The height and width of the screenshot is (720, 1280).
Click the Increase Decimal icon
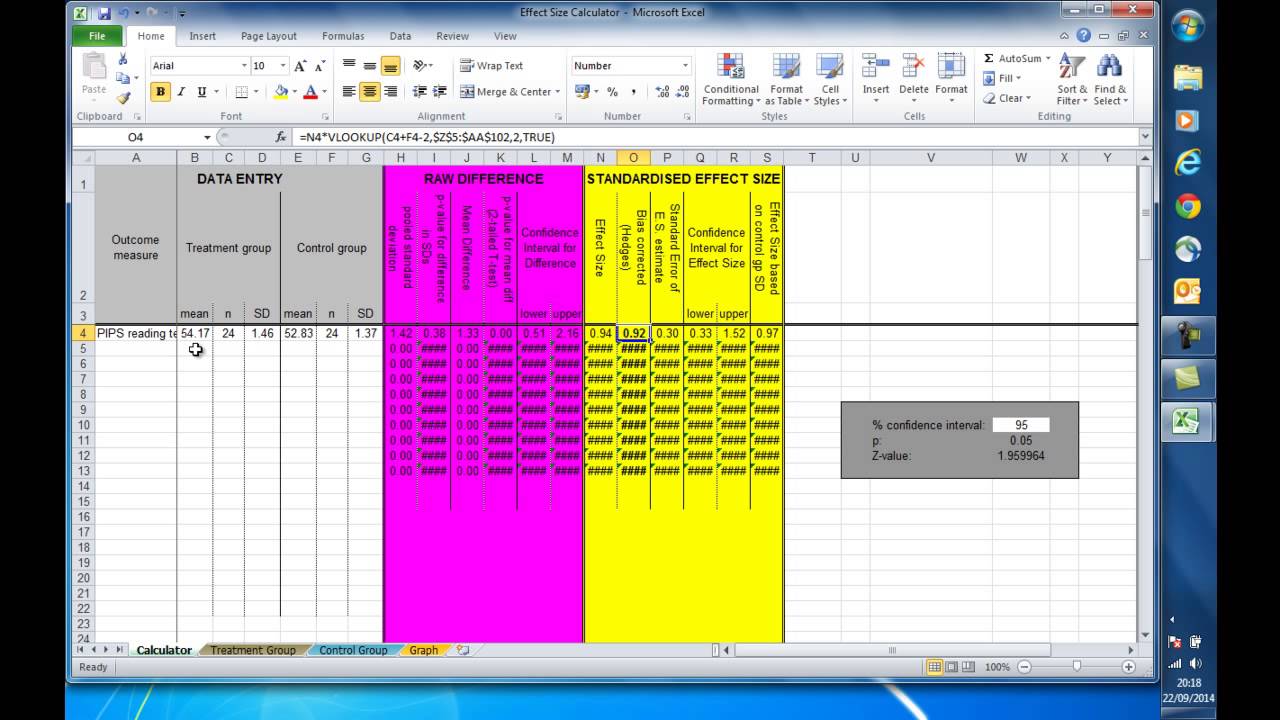coord(662,92)
